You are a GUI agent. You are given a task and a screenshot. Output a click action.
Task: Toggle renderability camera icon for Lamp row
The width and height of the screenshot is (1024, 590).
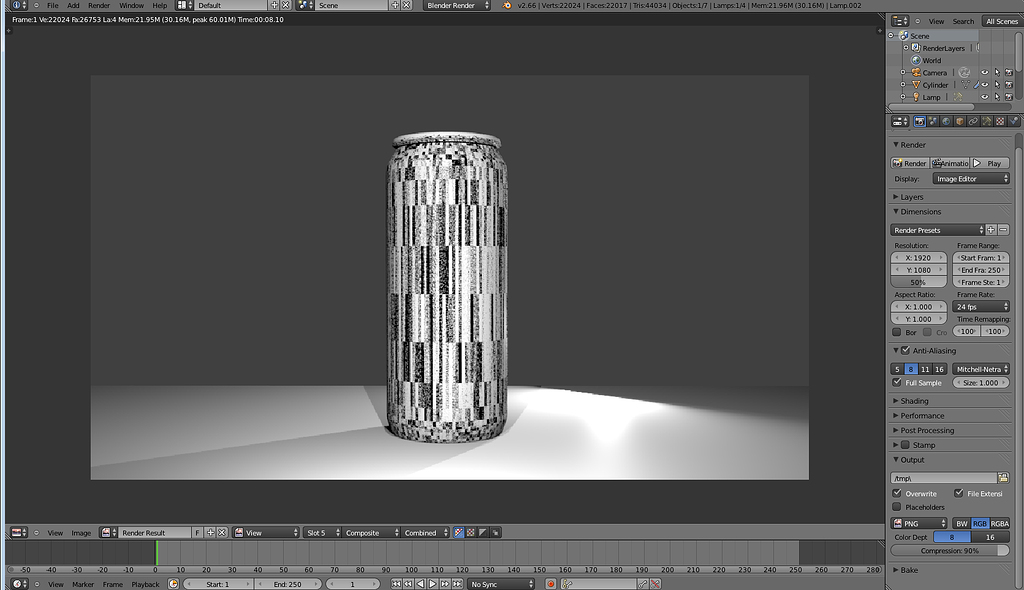pyautogui.click(x=1009, y=97)
